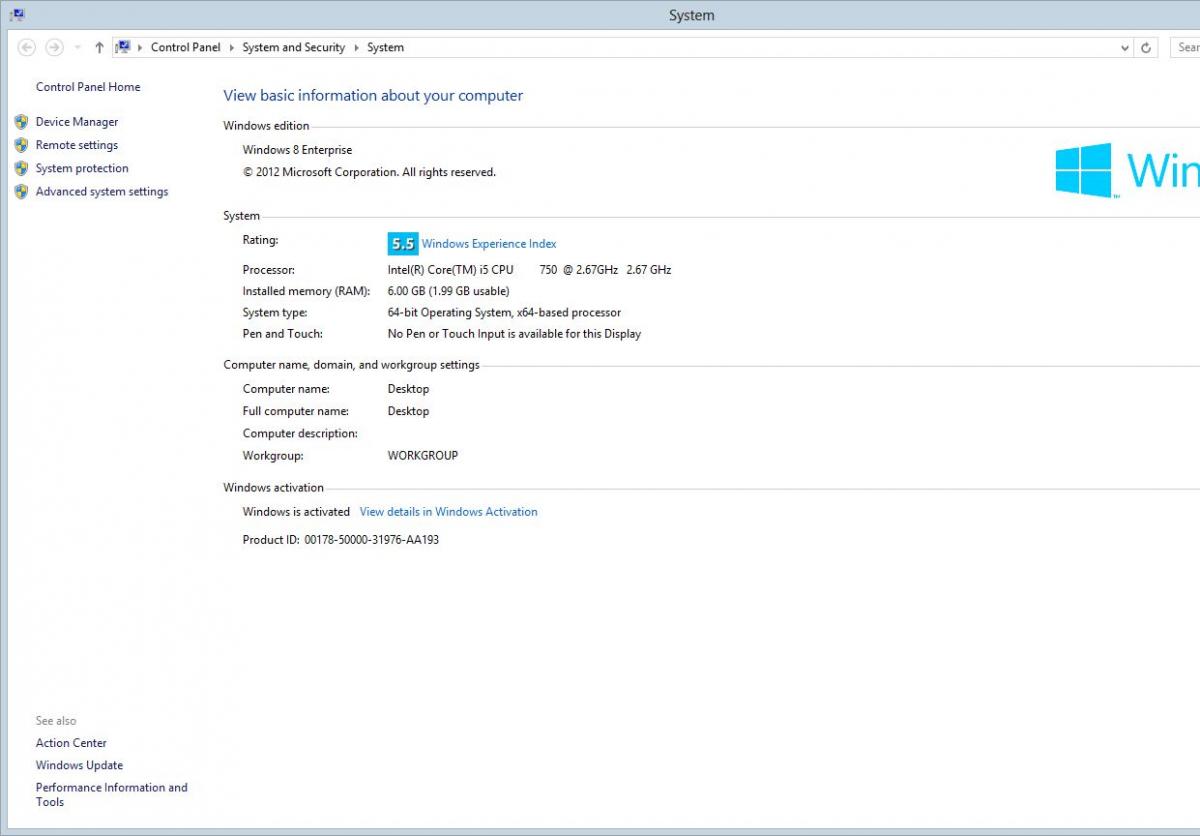This screenshot has height=836, width=1200.
Task: Select System and Security breadcrumb
Action: [x=293, y=47]
